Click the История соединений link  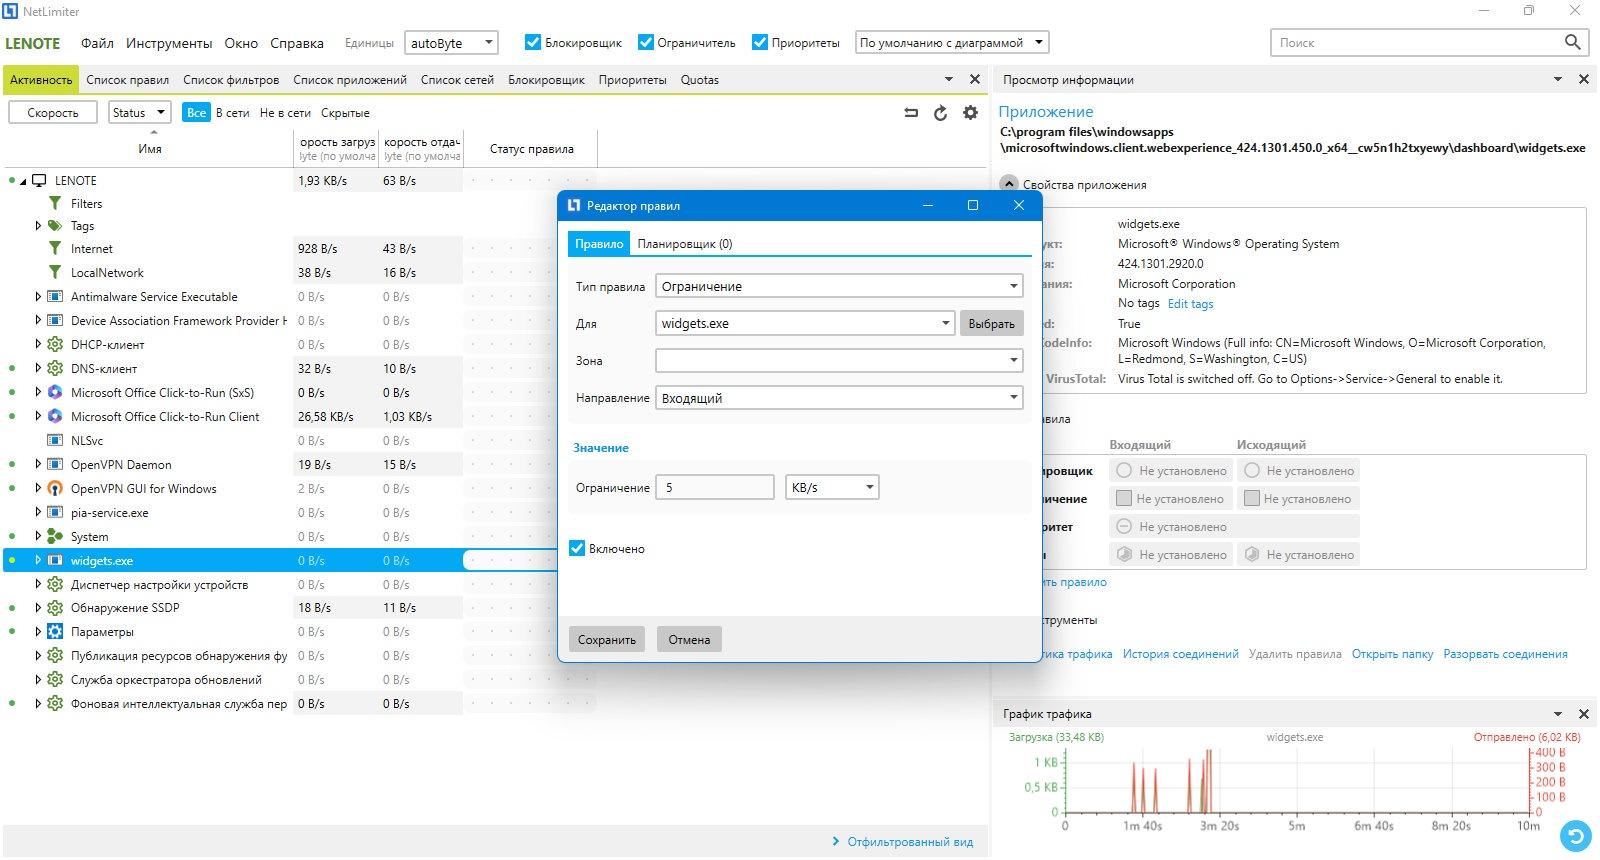1180,654
